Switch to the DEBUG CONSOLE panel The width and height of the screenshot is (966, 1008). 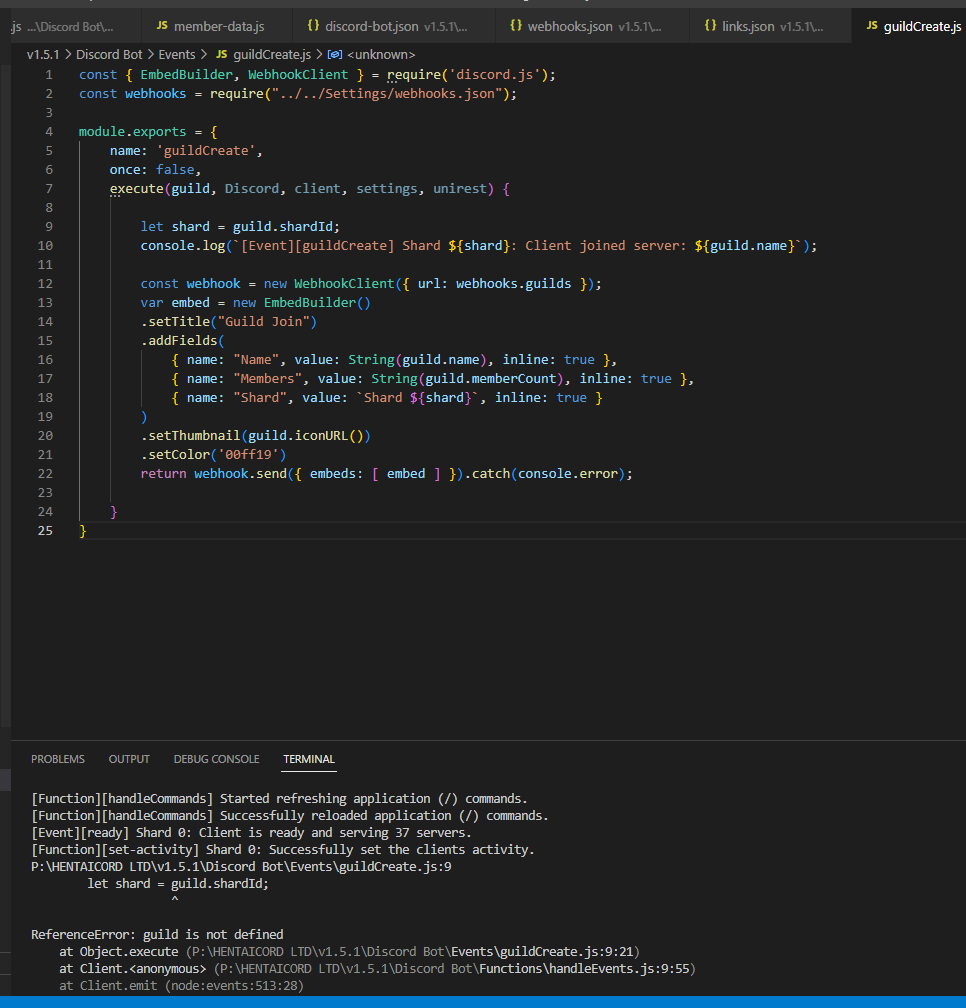click(x=216, y=759)
